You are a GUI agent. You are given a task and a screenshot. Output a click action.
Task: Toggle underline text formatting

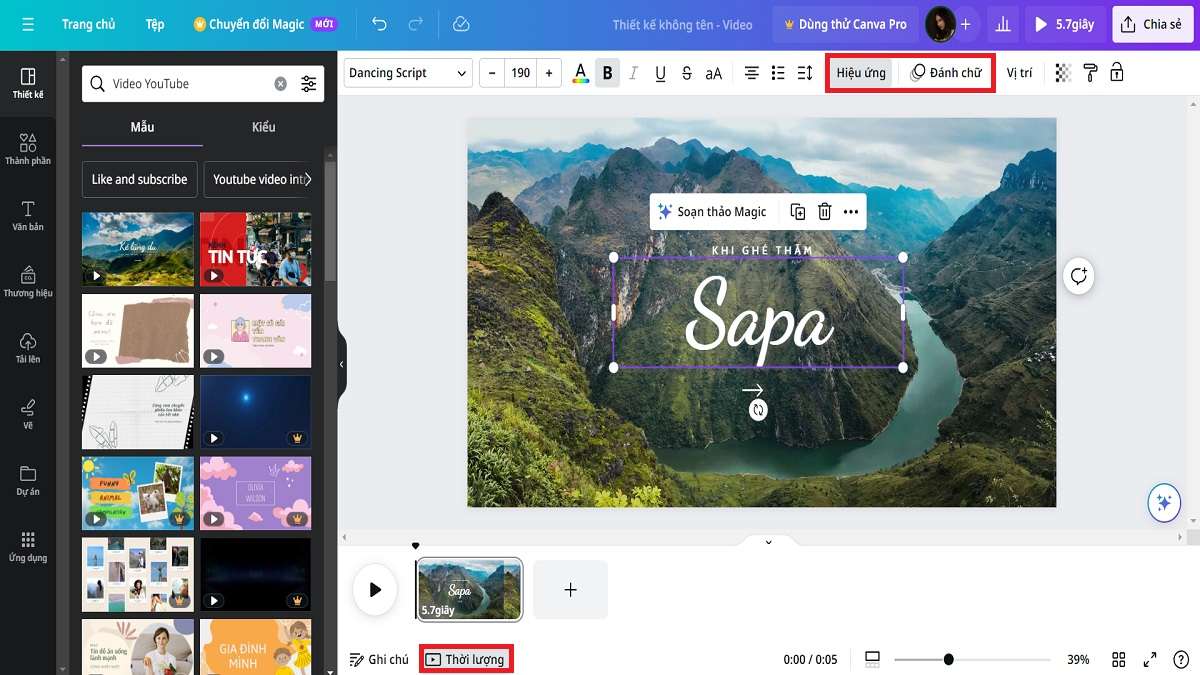pos(660,73)
